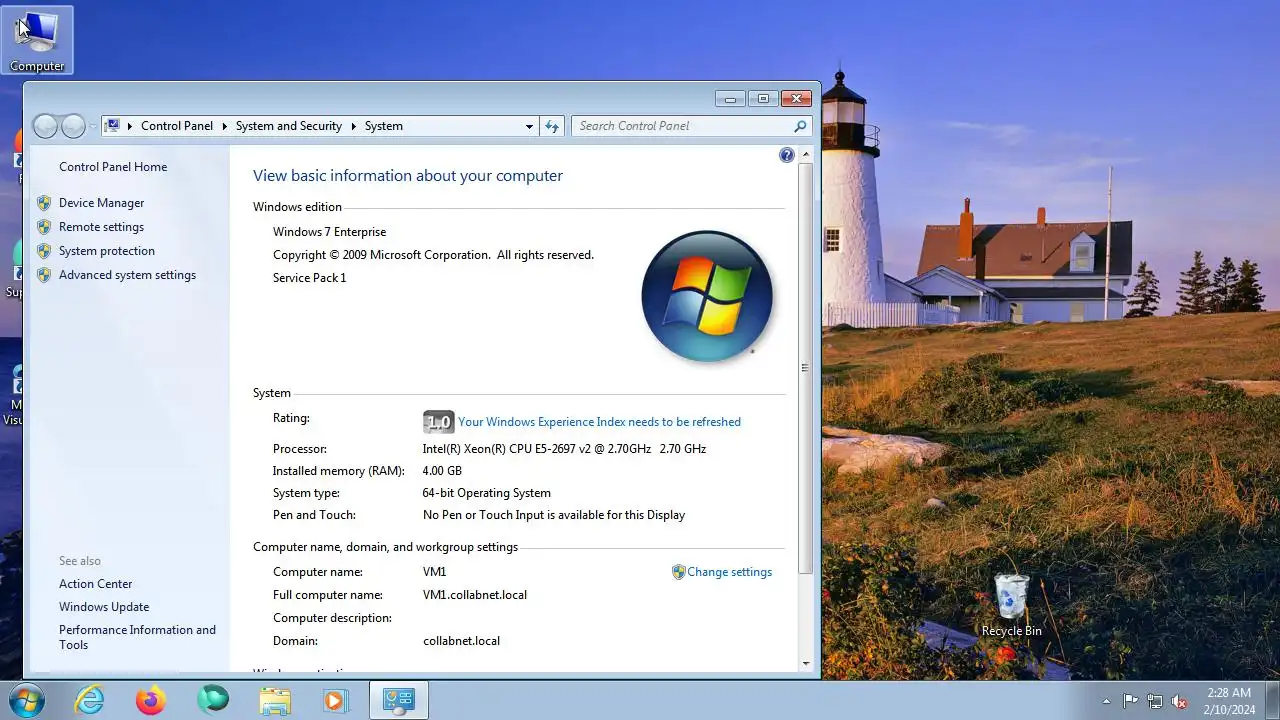Click the help question mark icon

787,155
